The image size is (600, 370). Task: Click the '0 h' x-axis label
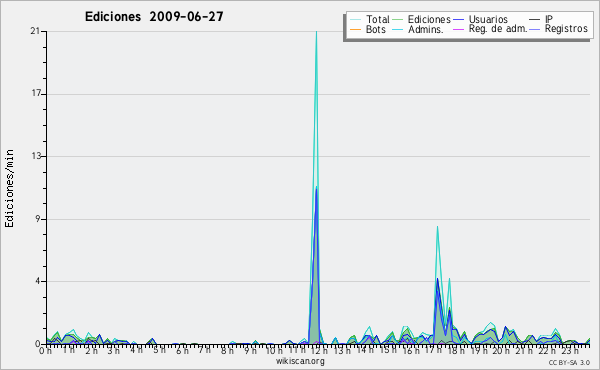(x=46, y=351)
